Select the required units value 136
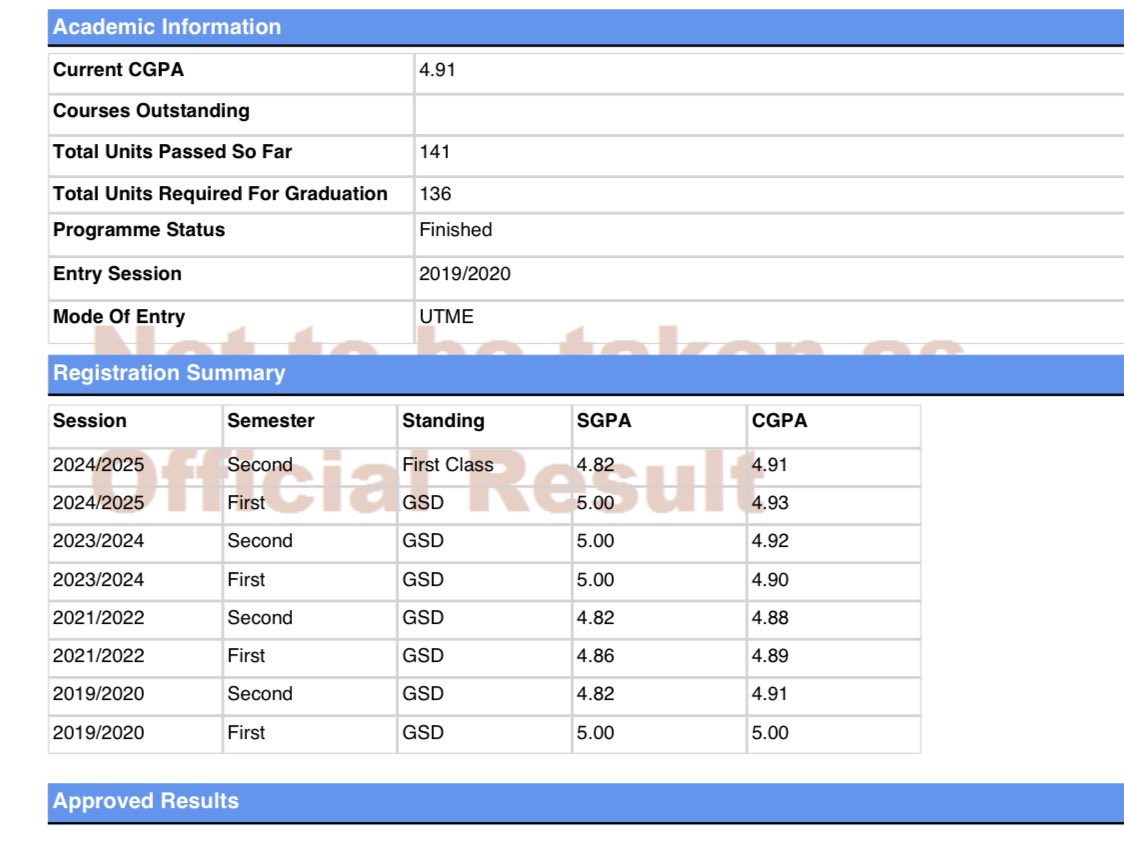Screen dimensions: 1124x855 (x=435, y=194)
